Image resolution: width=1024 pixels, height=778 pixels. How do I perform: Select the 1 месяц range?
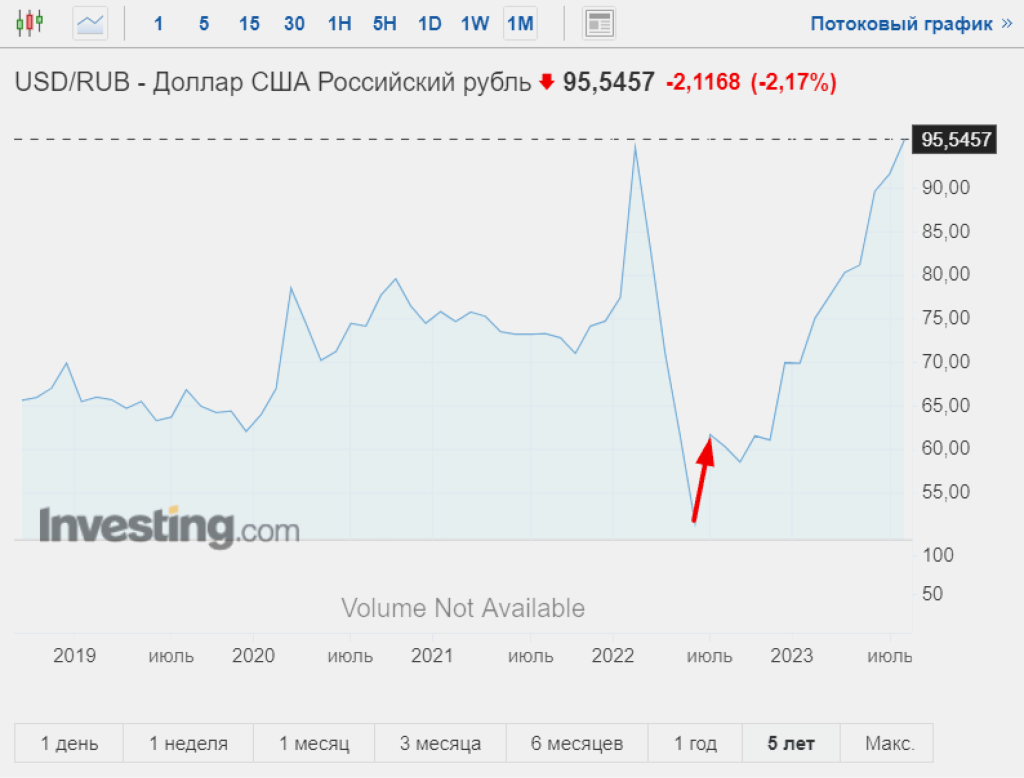point(314,743)
